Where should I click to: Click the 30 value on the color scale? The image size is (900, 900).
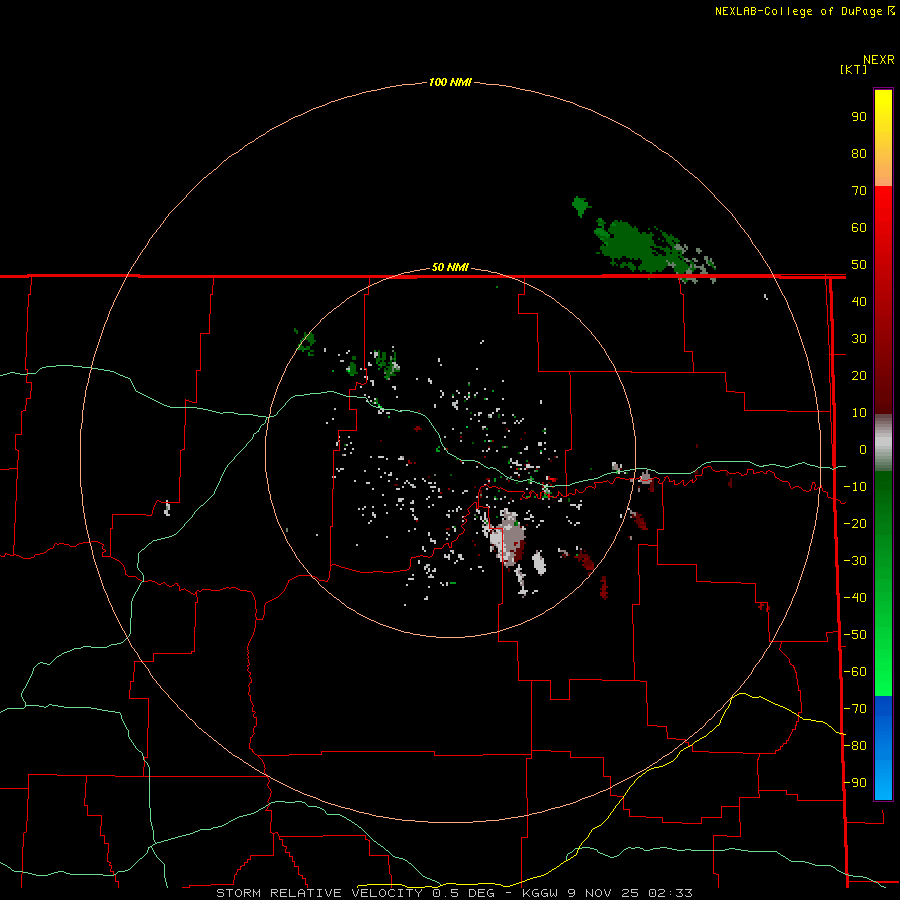click(859, 339)
